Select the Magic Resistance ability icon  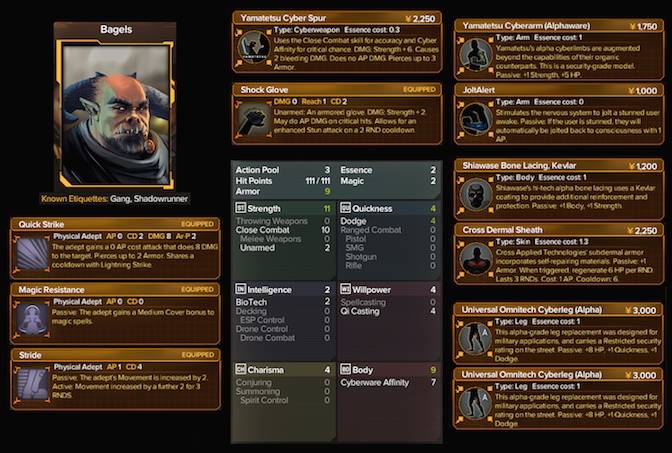33,319
